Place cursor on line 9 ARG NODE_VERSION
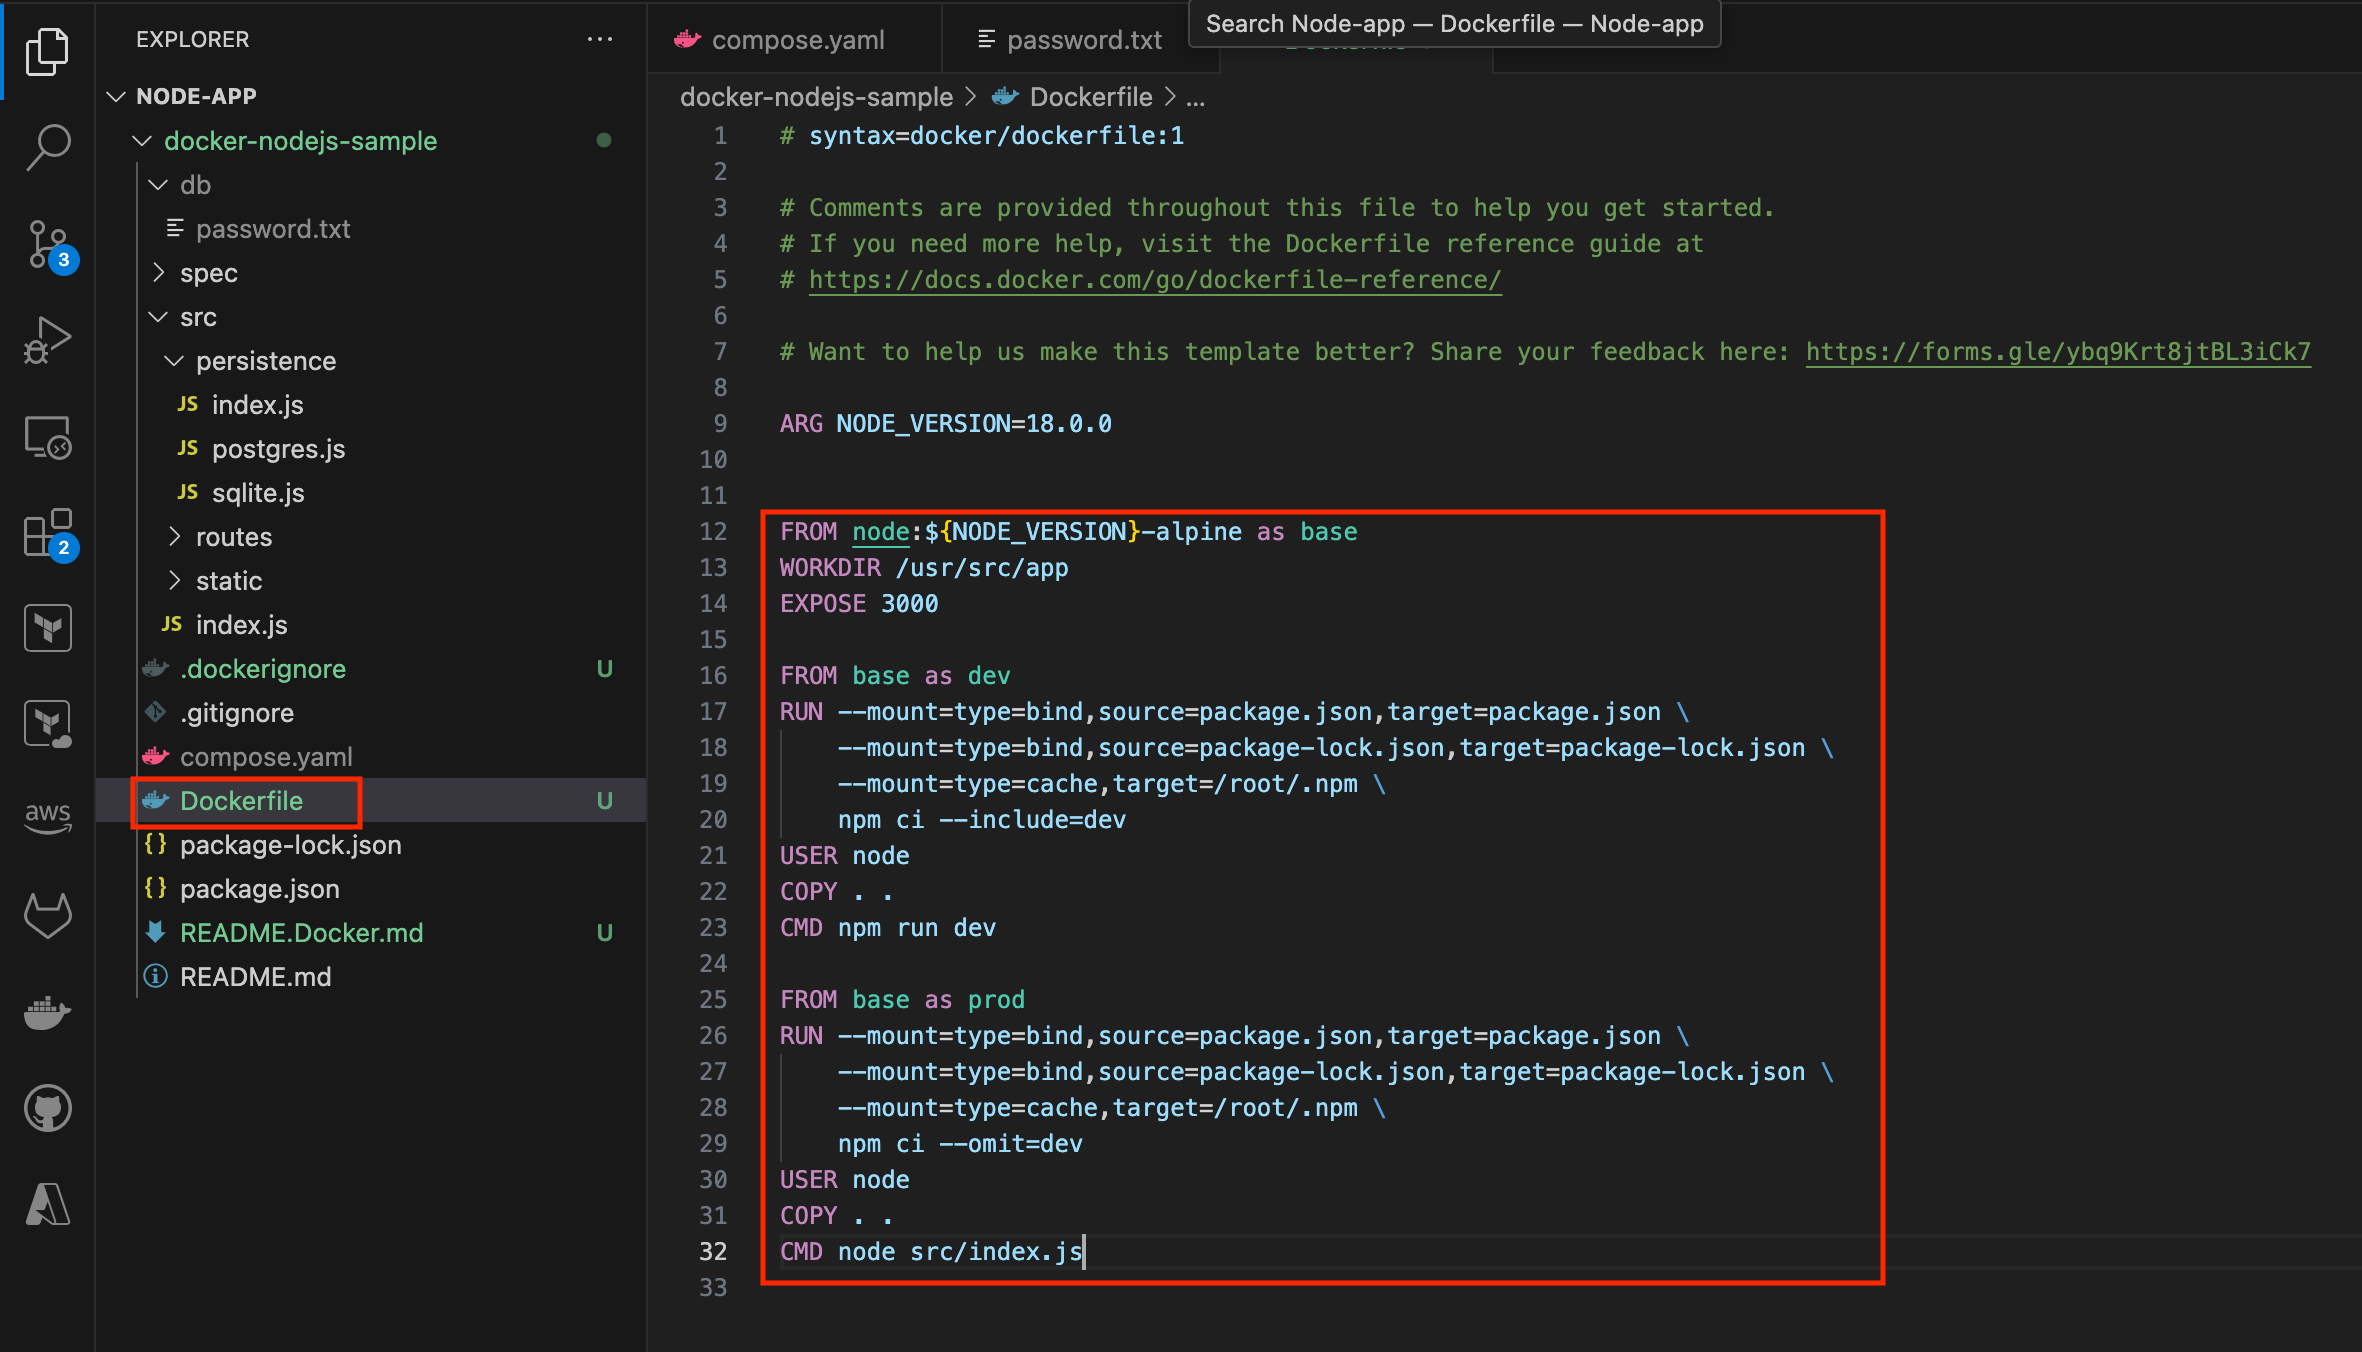The image size is (2362, 1352). click(945, 424)
